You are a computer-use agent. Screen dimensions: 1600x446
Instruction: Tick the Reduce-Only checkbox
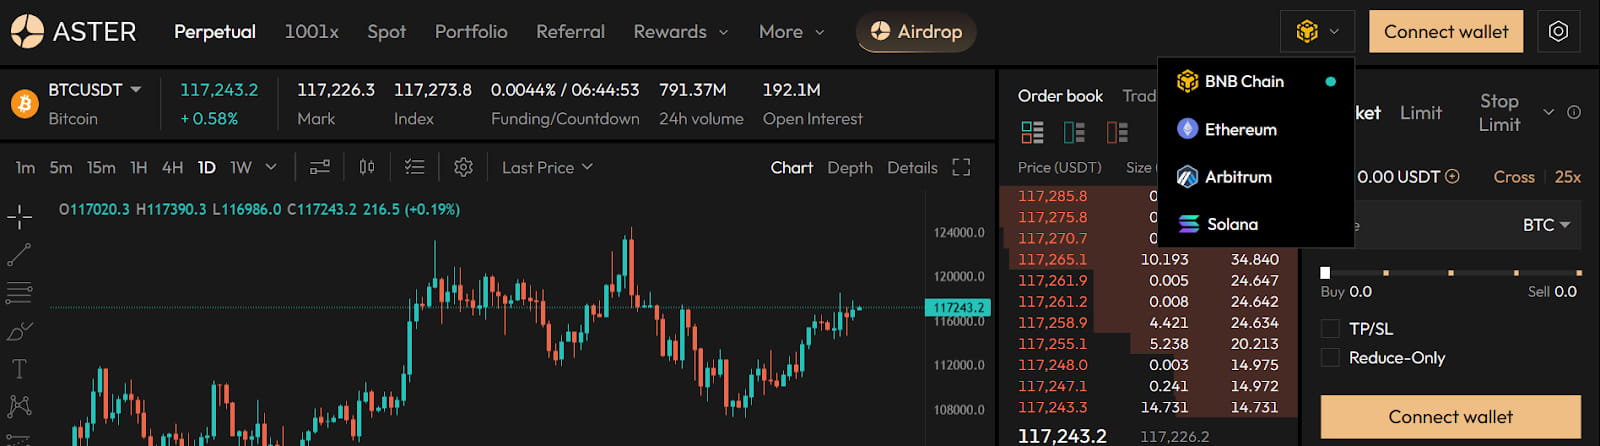tap(1330, 357)
